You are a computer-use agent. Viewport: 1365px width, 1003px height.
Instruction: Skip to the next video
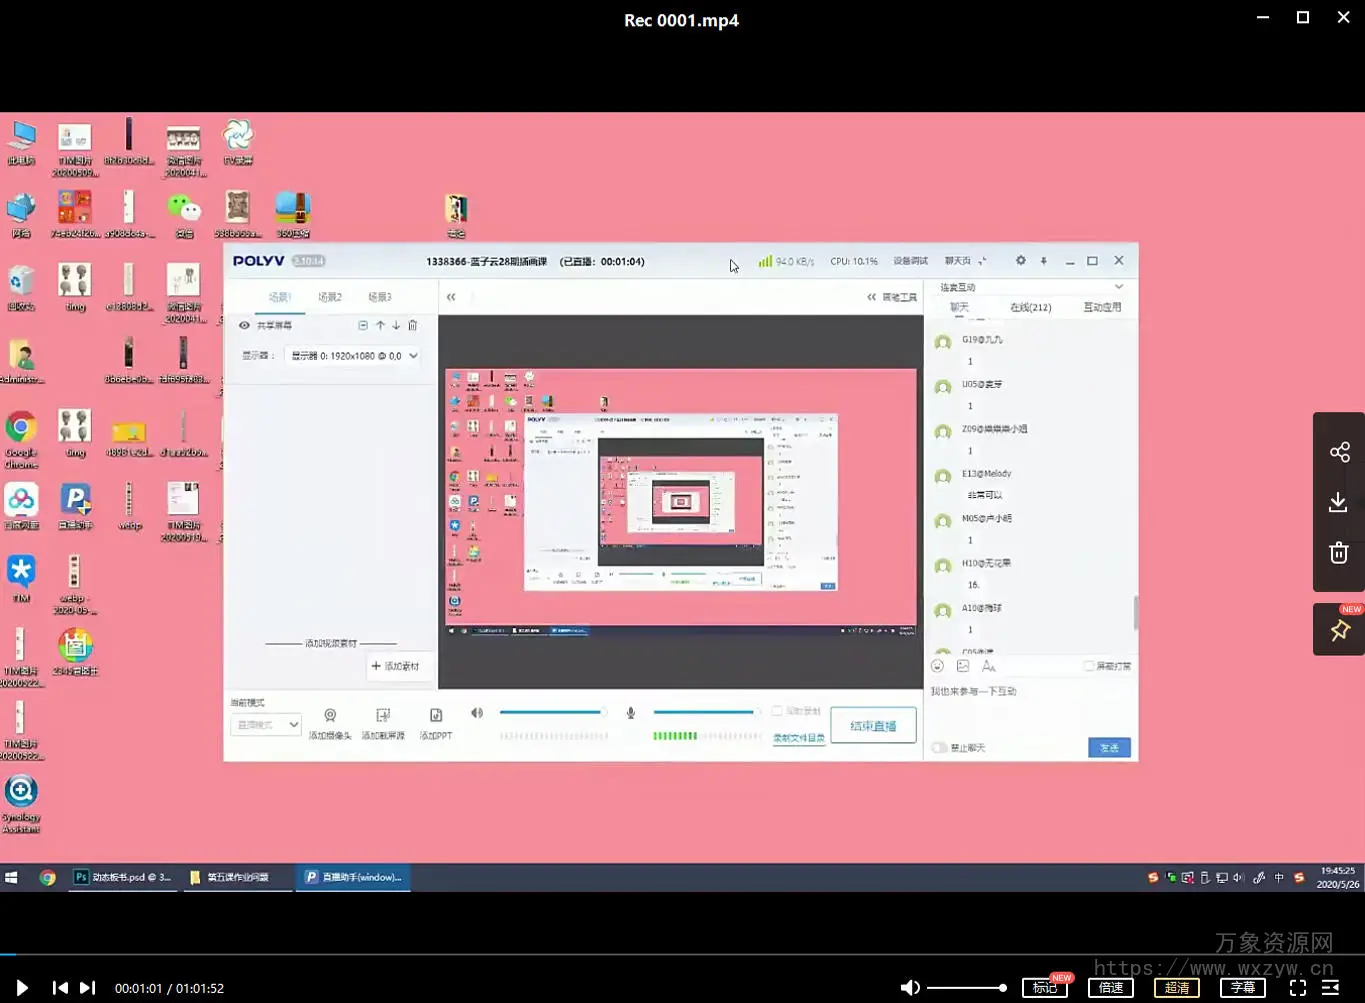point(88,988)
